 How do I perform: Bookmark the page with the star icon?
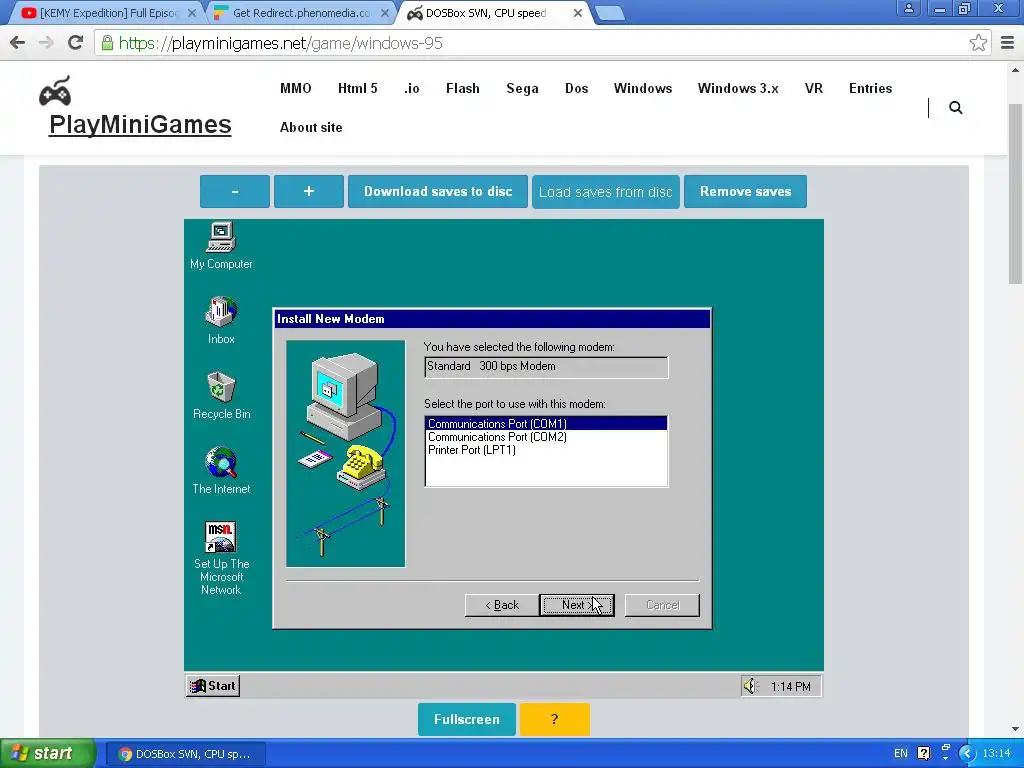(x=978, y=43)
